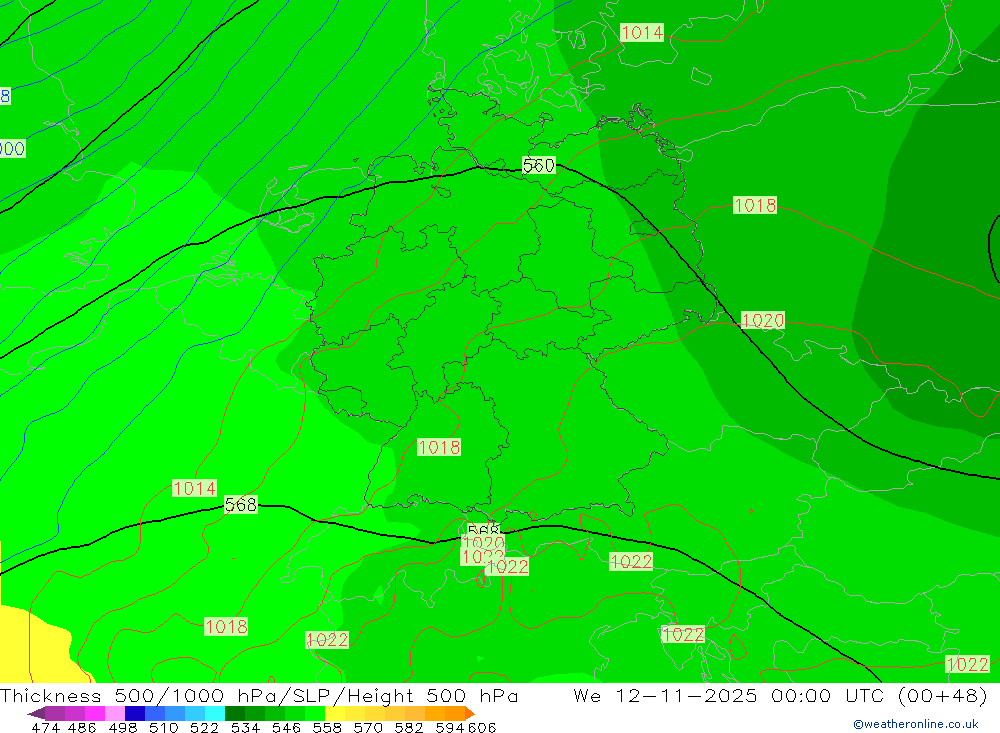This screenshot has width=1000, height=733.
Task: Click the 570 legend value
Action: (x=368, y=727)
